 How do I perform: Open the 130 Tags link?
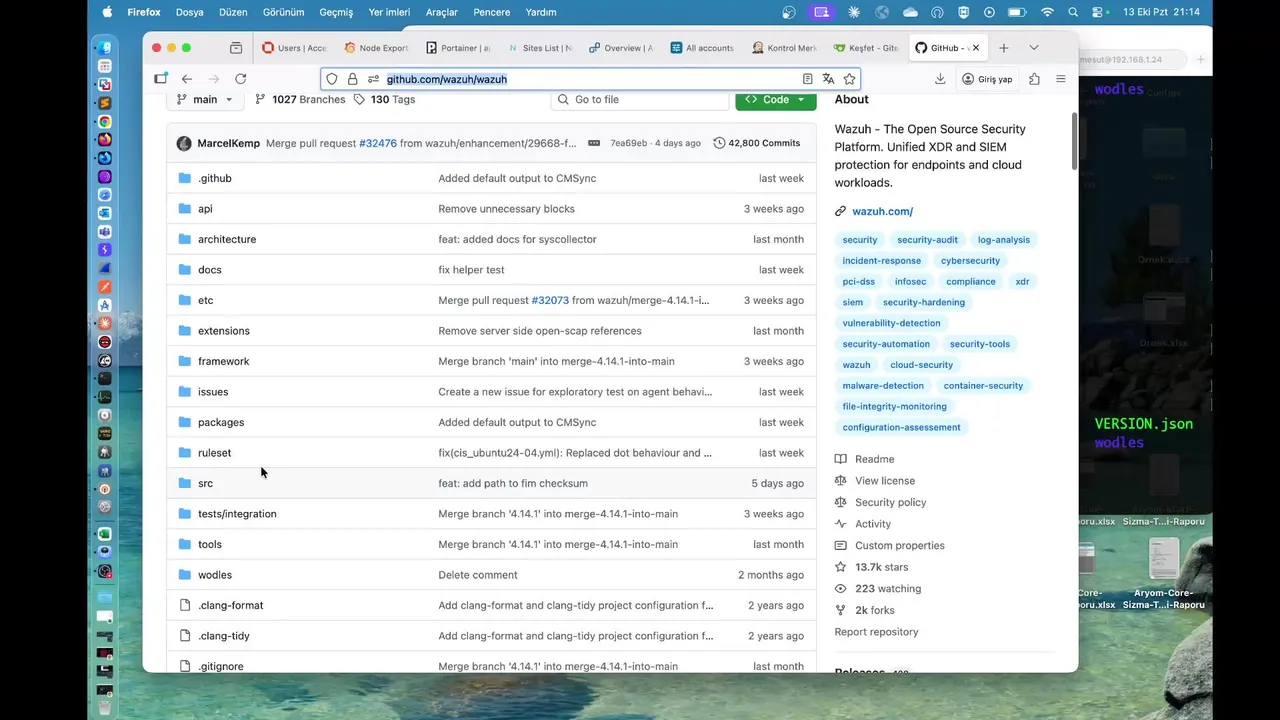click(384, 99)
